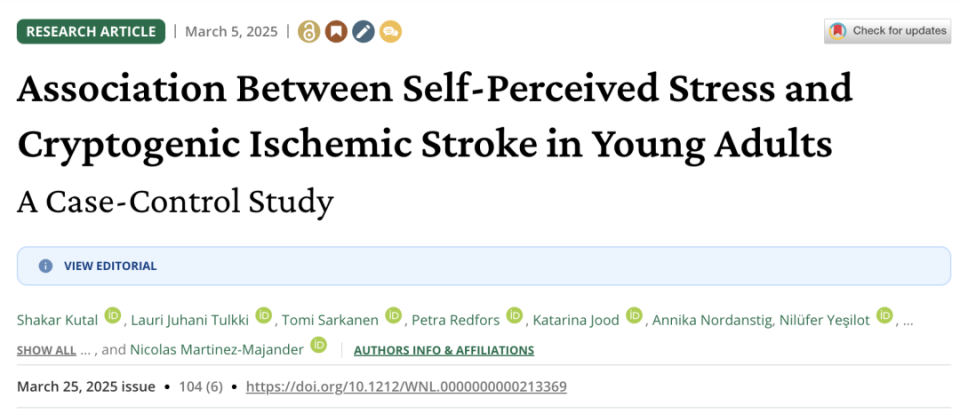This screenshot has height=414, width=960.
Task: Click the blue pencil badge icon
Action: (x=363, y=32)
